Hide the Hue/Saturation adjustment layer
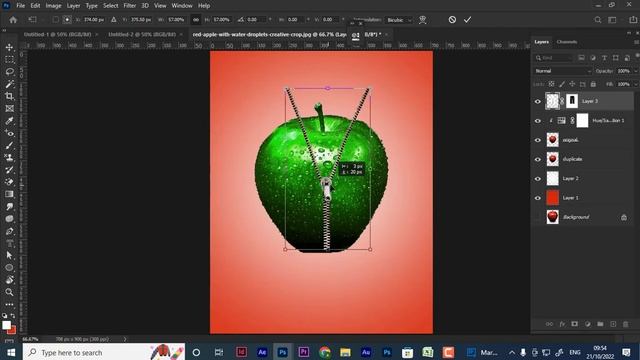This screenshot has width=640, height=360. click(x=538, y=121)
